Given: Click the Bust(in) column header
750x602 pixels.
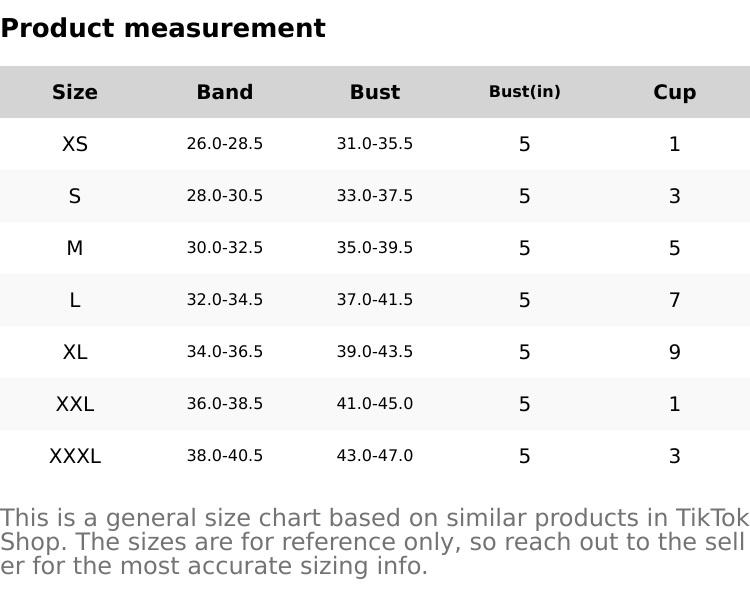Looking at the screenshot, I should click(524, 92).
